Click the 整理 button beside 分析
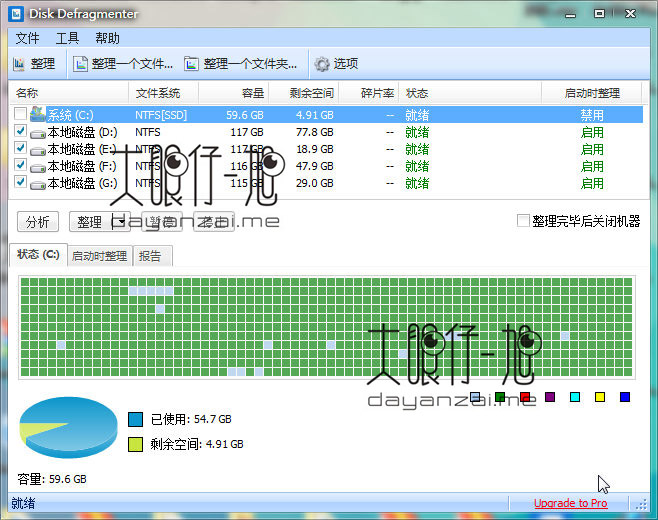Viewport: 658px width, 520px height. pyautogui.click(x=90, y=222)
